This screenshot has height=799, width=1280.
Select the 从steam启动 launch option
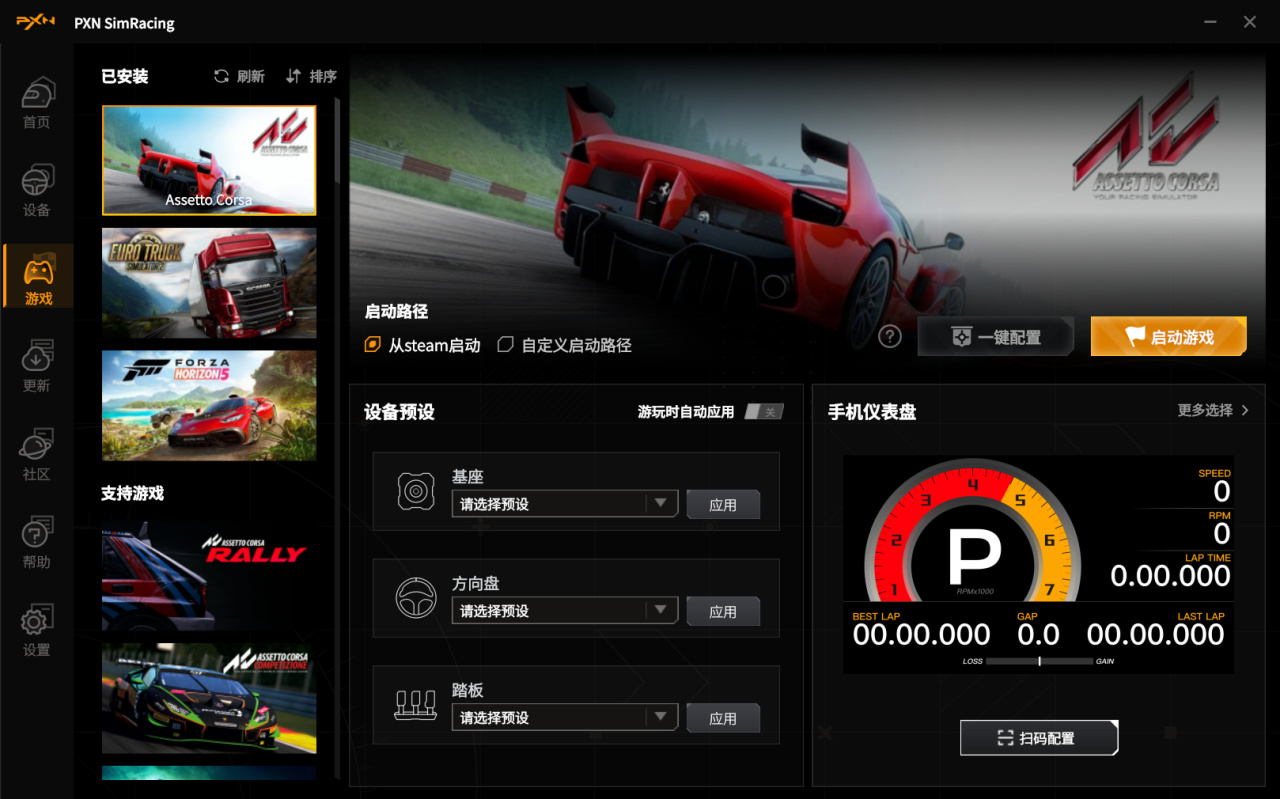pos(422,345)
